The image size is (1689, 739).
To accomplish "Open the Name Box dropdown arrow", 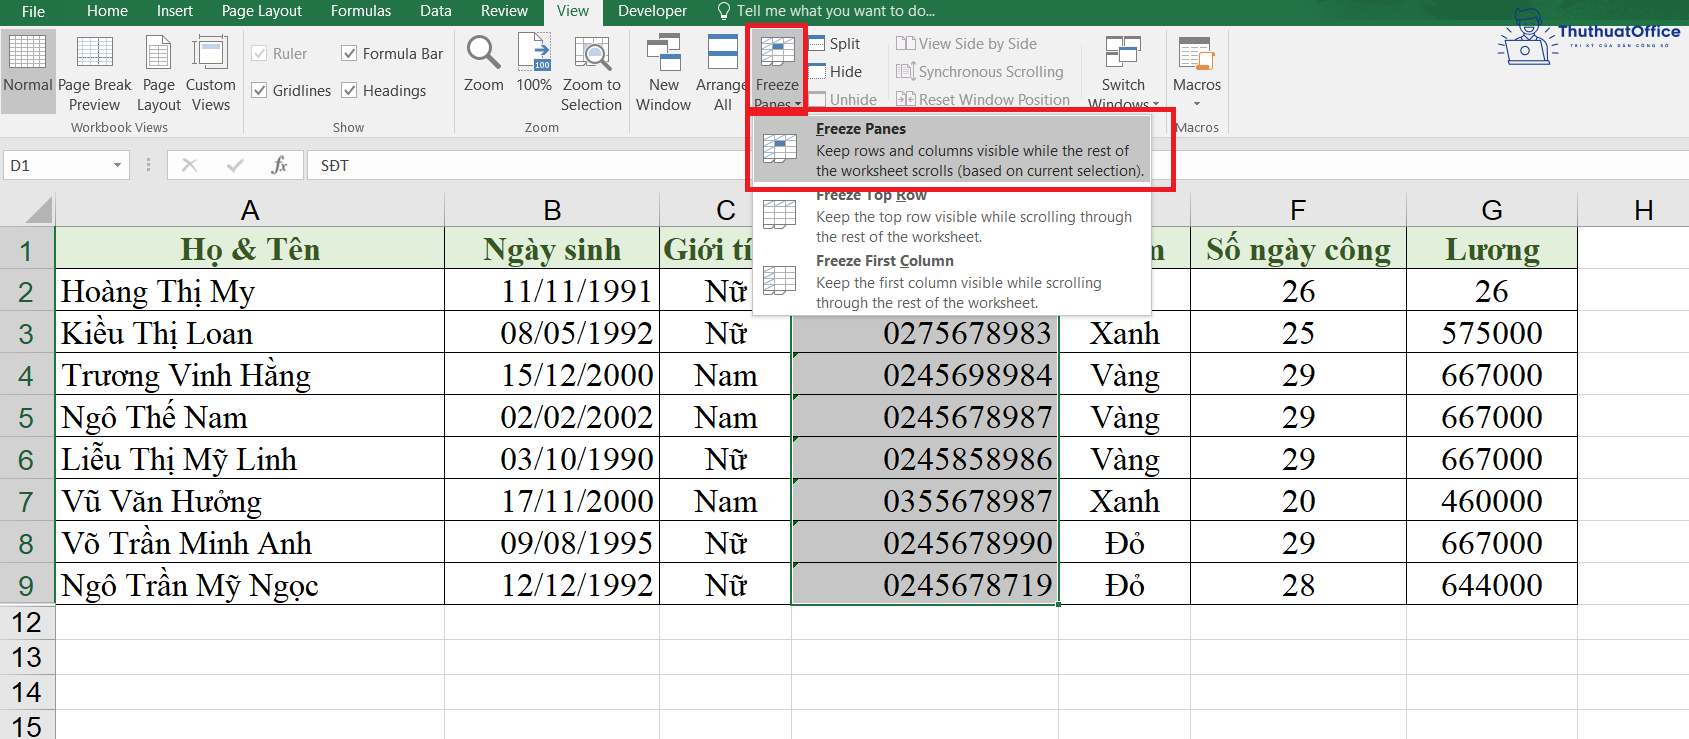I will 117,165.
